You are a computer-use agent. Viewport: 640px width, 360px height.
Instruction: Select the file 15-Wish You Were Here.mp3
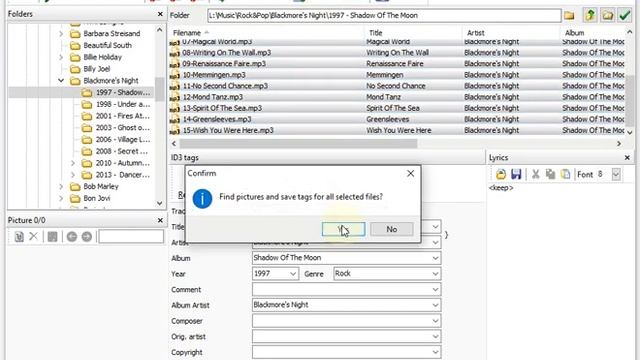[228, 131]
